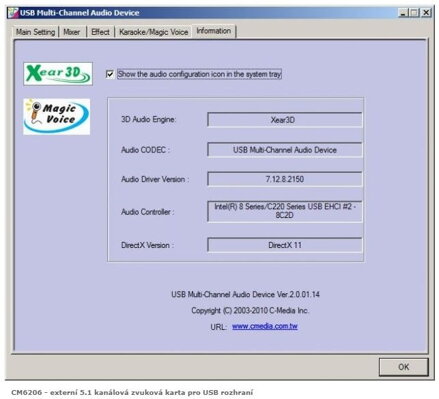
Task: Select the Karaoke/Magic Voice tab
Action: pyautogui.click(x=154, y=32)
